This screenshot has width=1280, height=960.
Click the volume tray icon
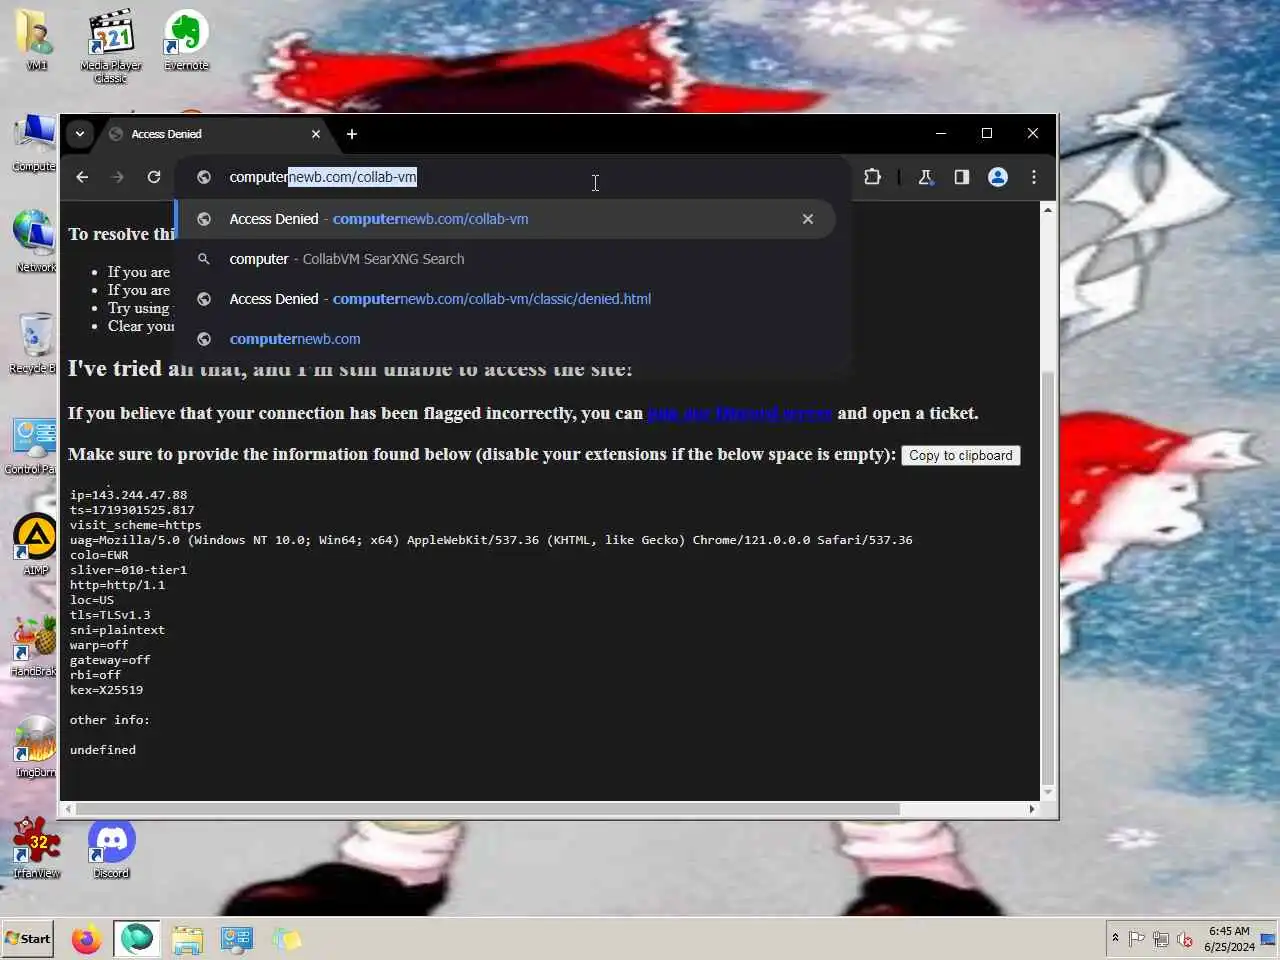(1185, 939)
